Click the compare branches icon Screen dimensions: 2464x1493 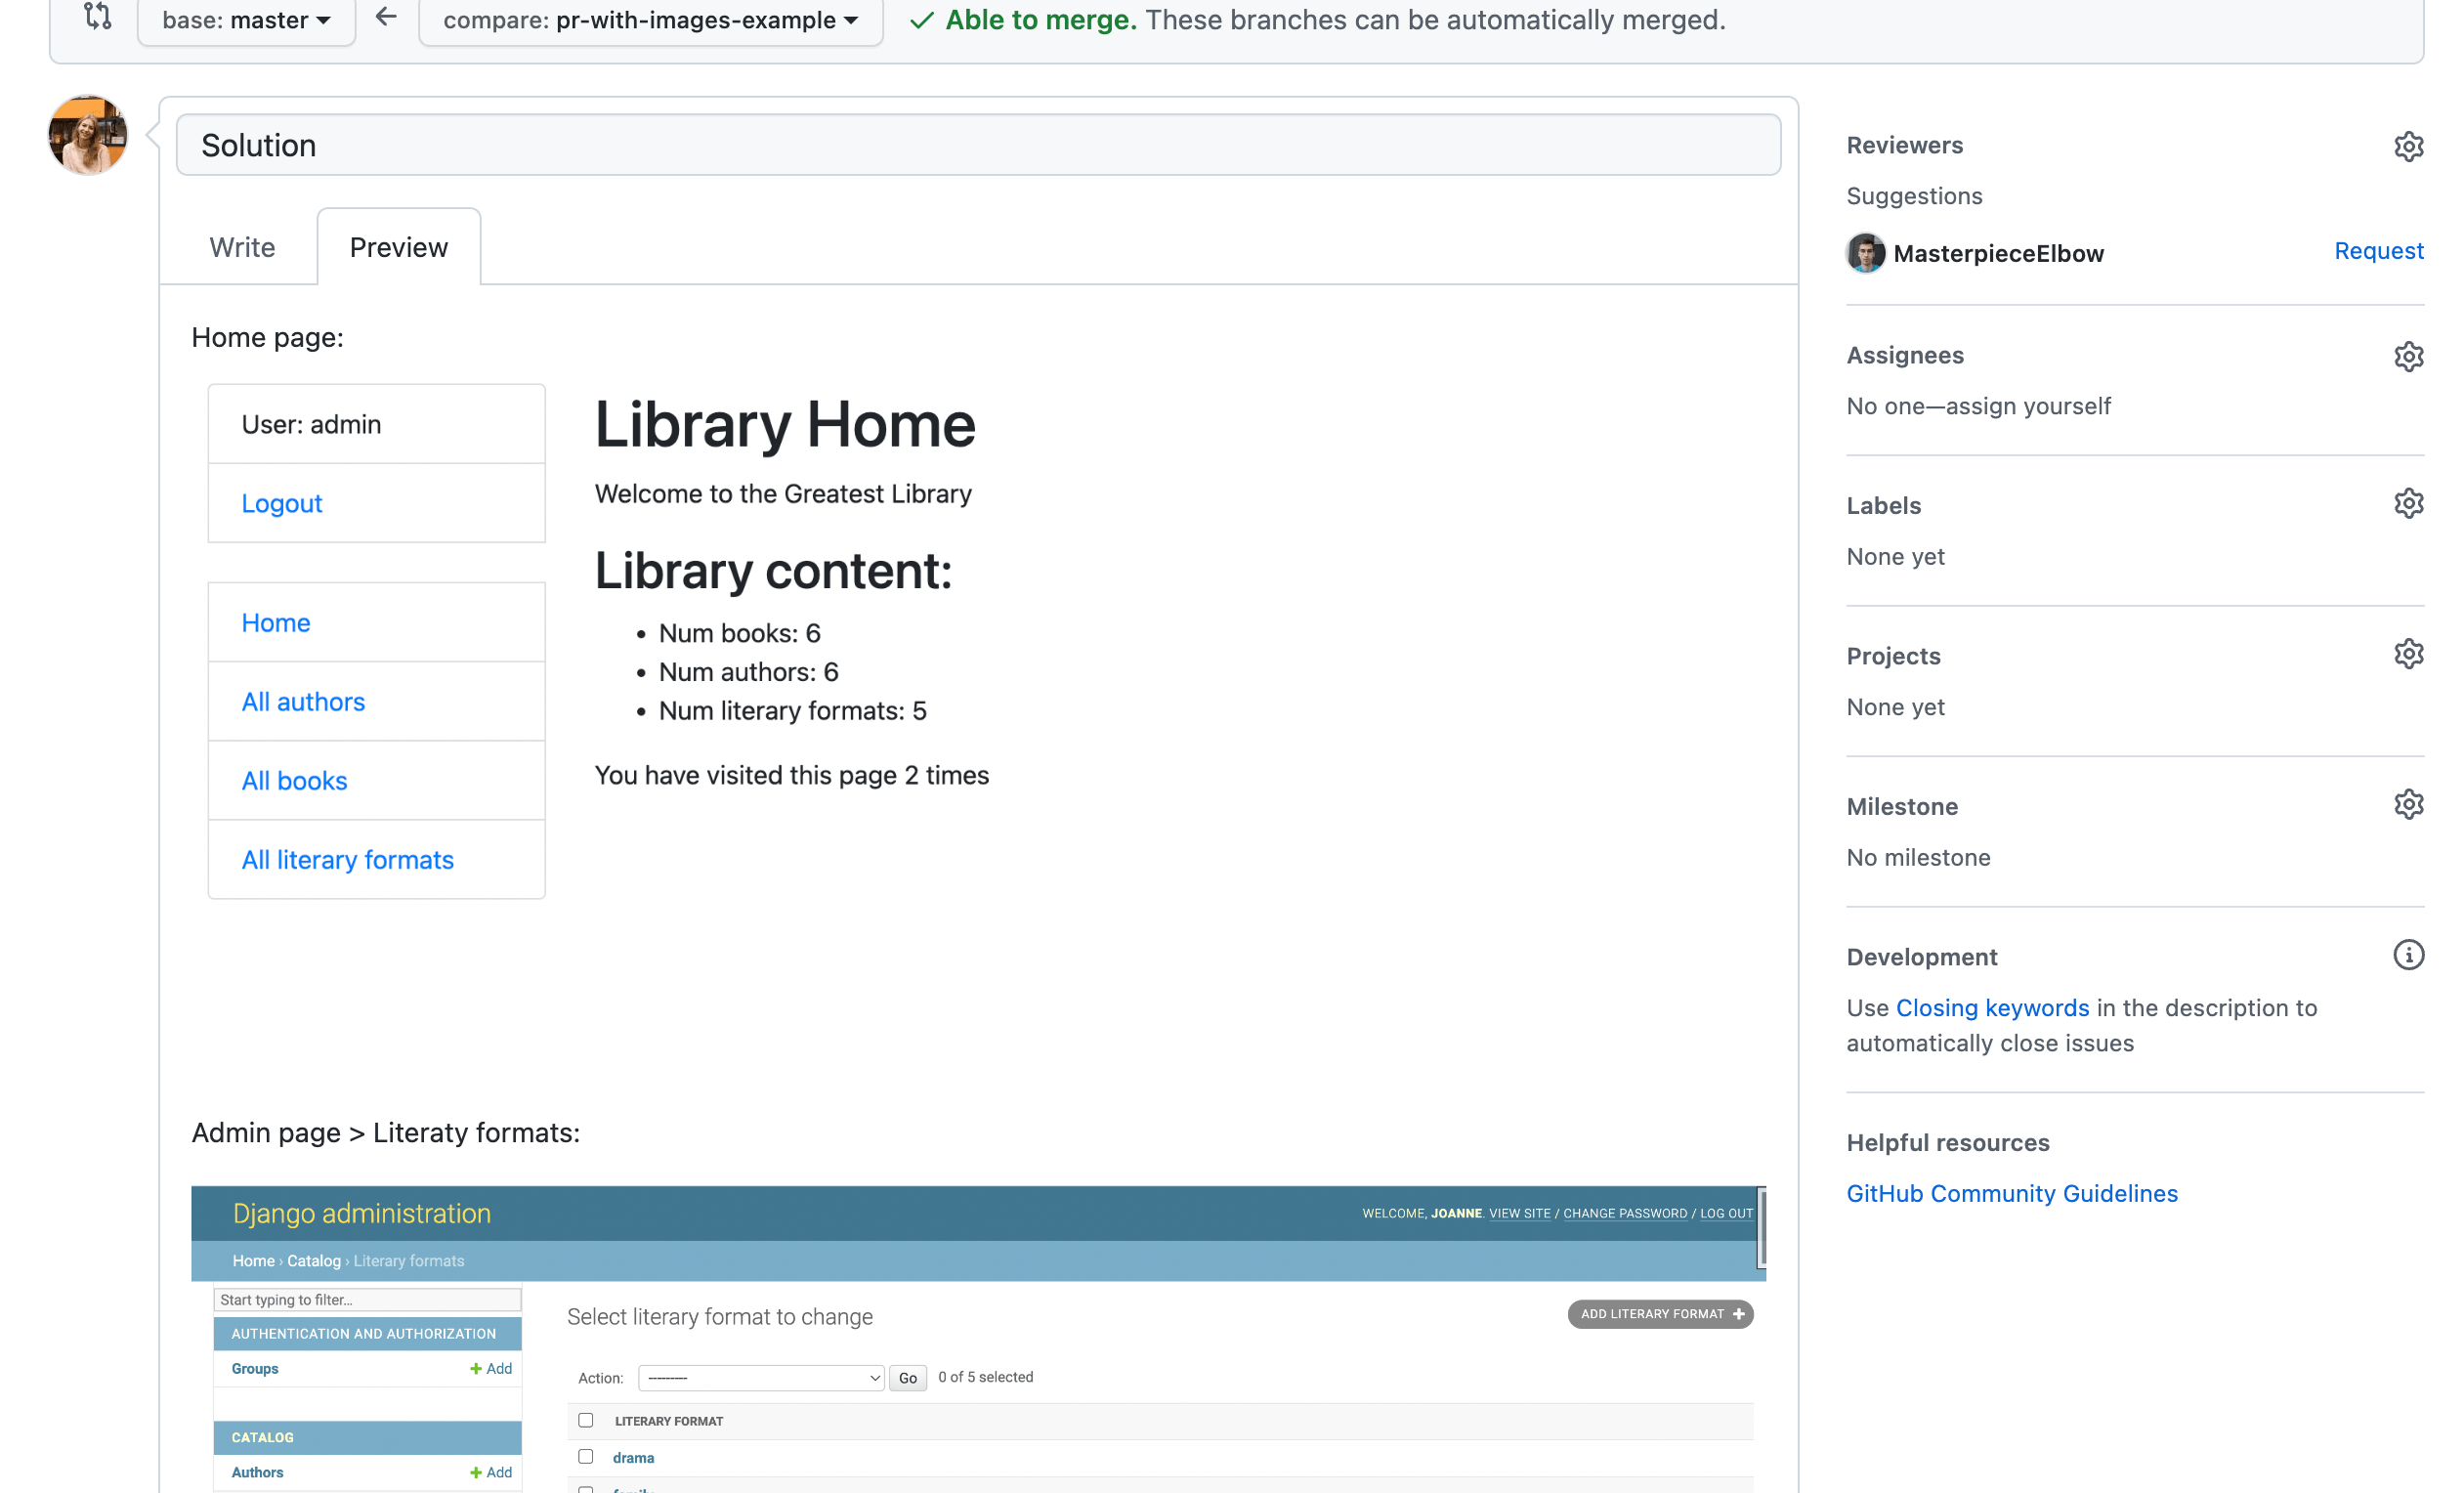click(x=97, y=16)
